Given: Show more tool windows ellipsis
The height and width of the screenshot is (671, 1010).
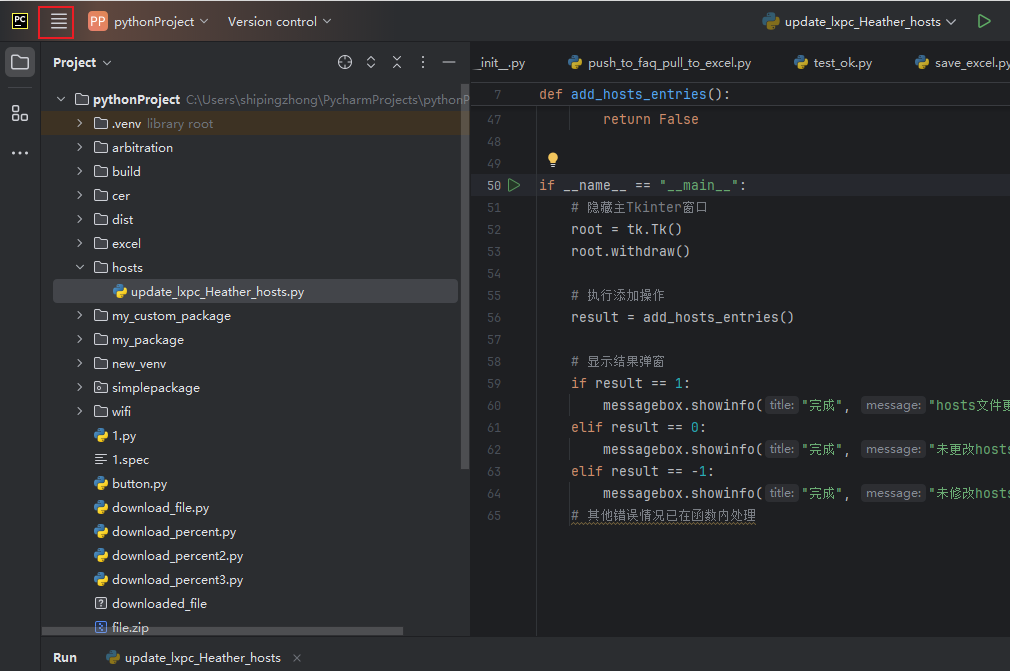Looking at the screenshot, I should [x=20, y=153].
